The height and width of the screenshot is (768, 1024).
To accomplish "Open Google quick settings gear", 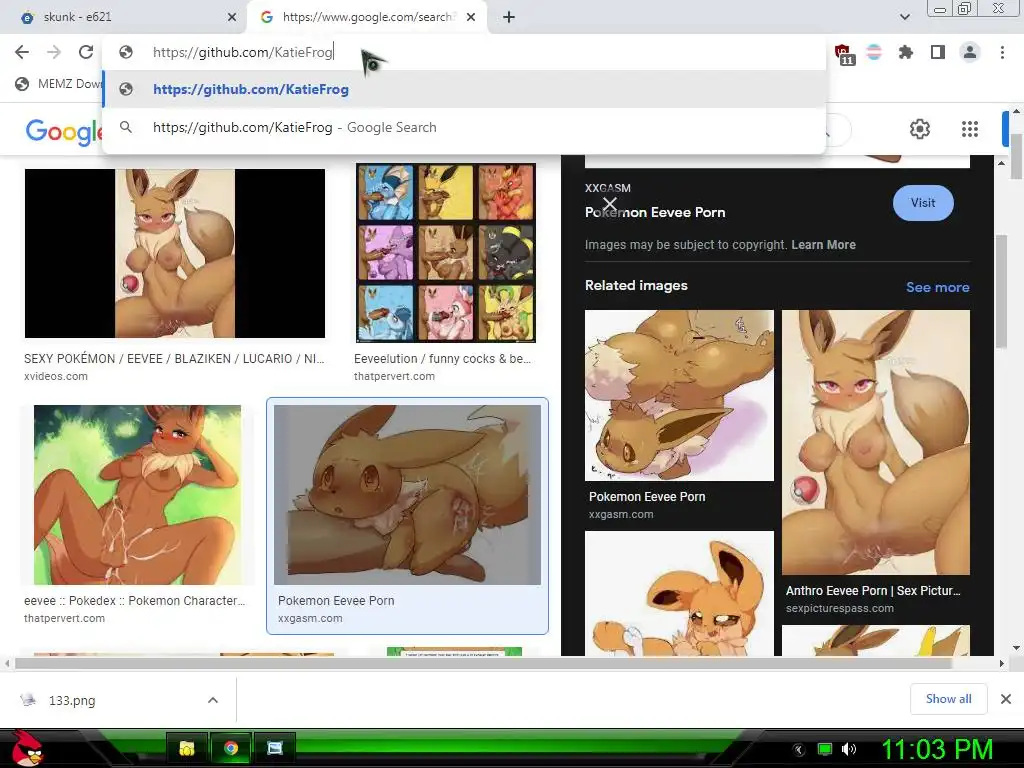I will pos(920,129).
